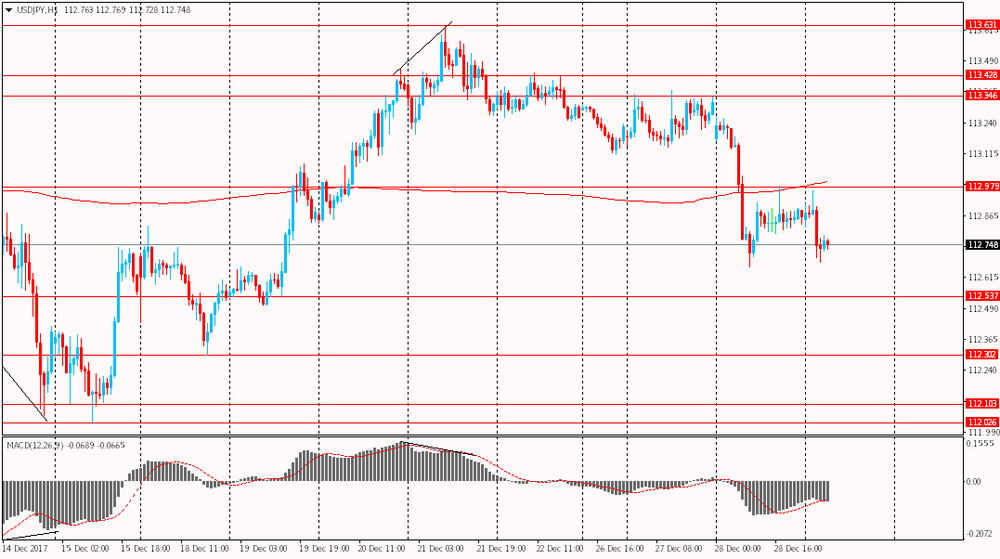This screenshot has height=559, width=1000.
Task: Click the OHLC values 112.763 112.769 112.728 112.748
Action: (128, 10)
